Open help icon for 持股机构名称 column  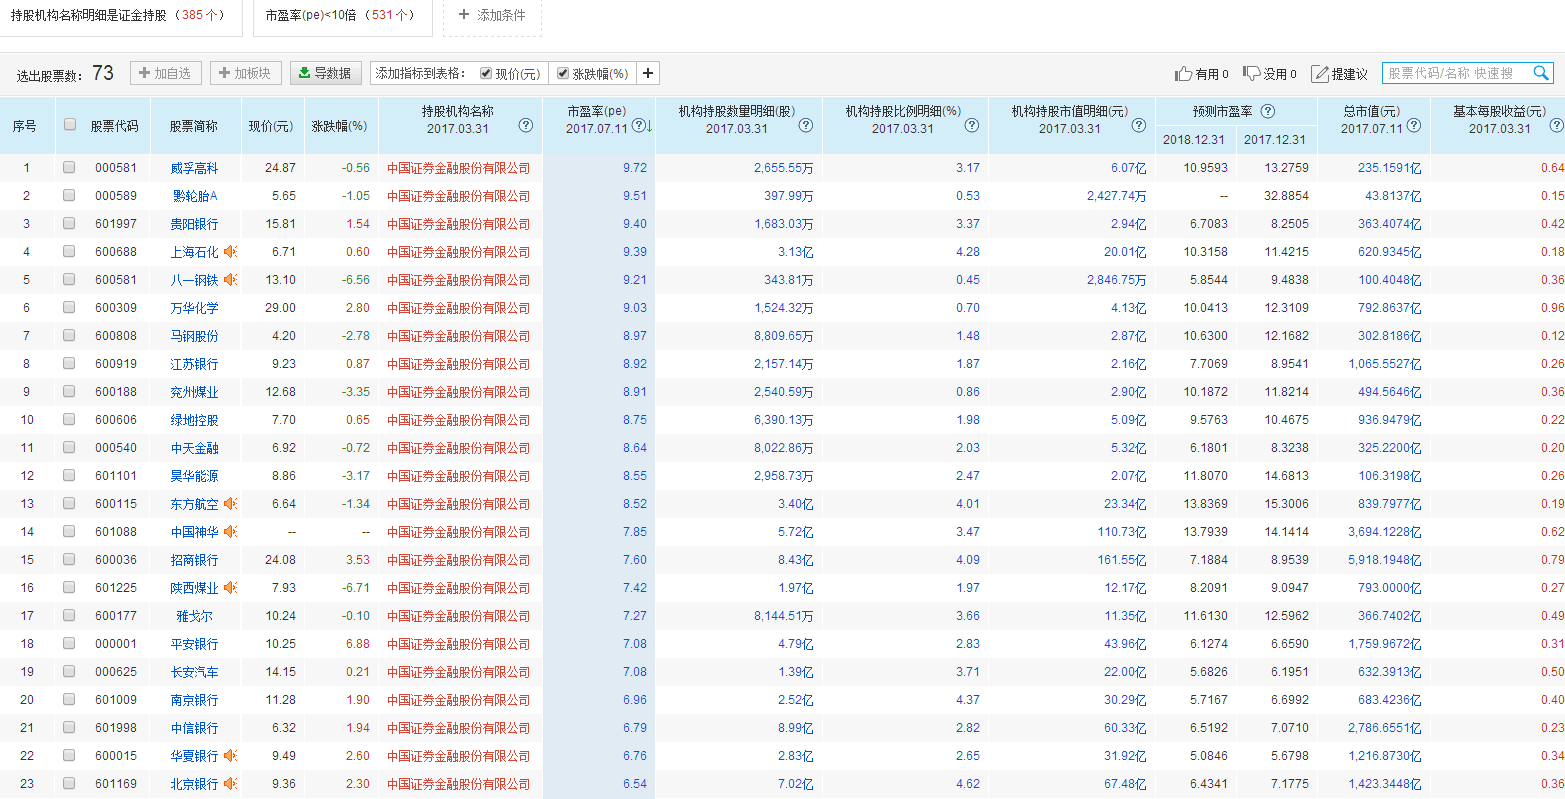coord(525,126)
